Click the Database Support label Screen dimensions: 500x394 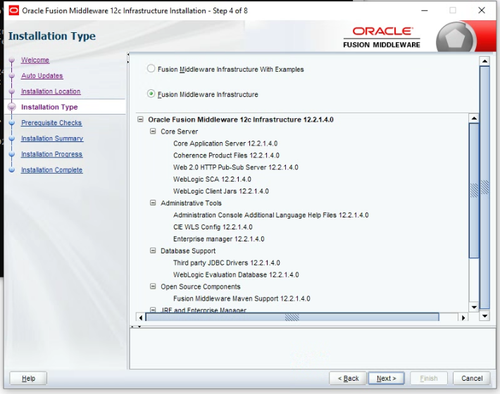pos(188,251)
